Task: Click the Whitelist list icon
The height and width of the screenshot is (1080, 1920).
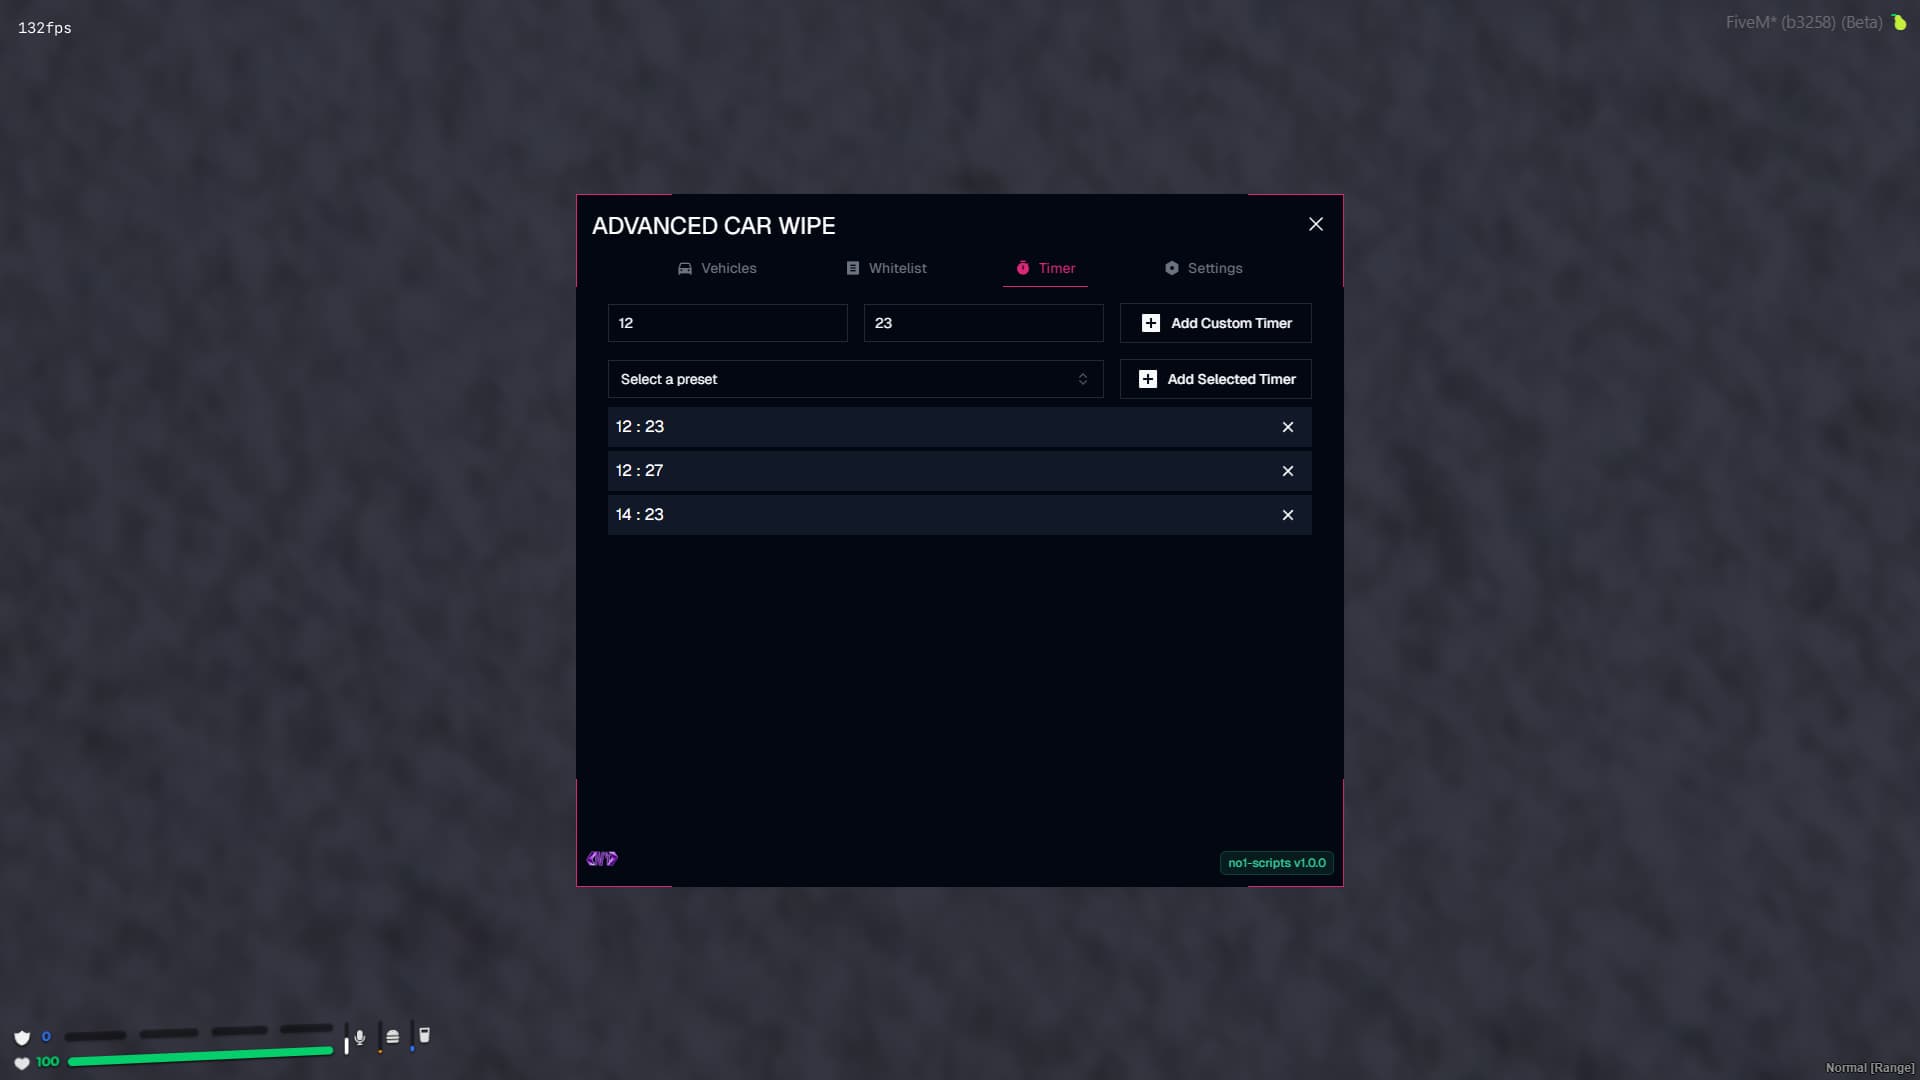Action: (853, 268)
